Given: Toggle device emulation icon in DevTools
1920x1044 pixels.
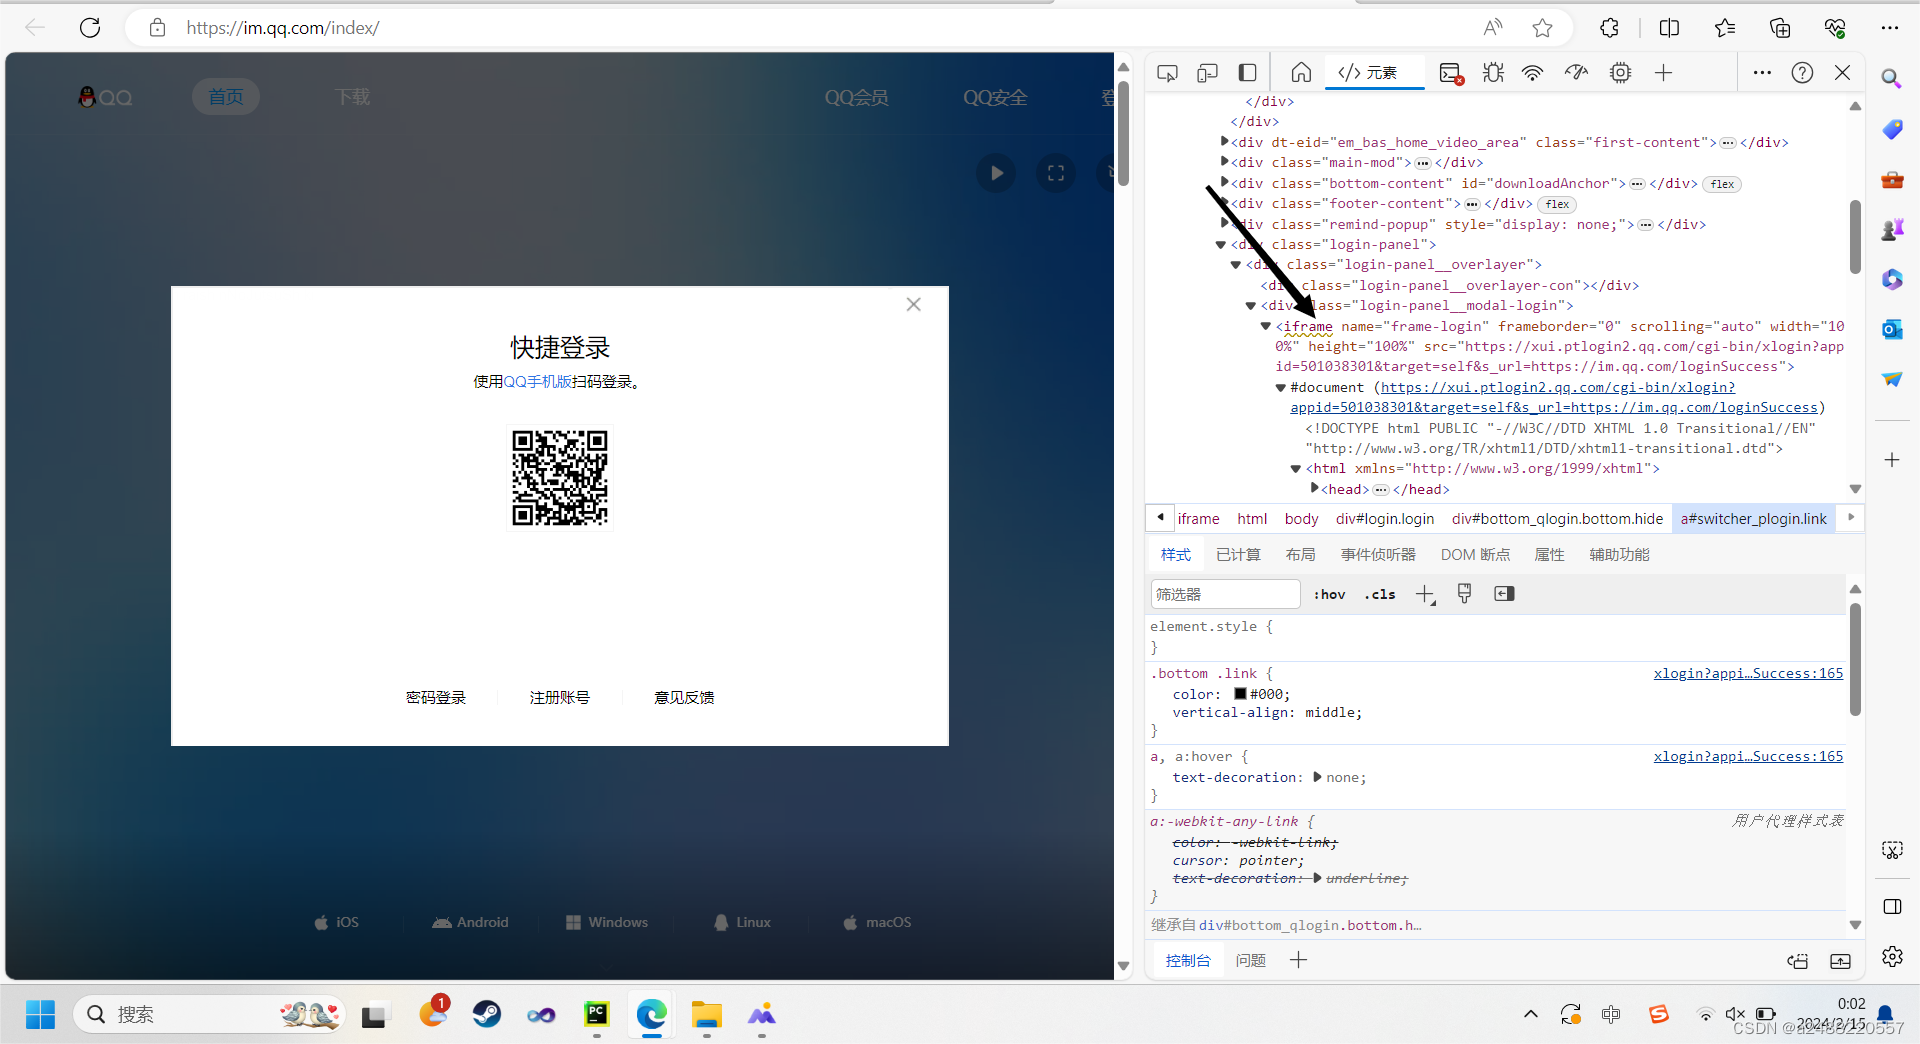Looking at the screenshot, I should tap(1207, 73).
